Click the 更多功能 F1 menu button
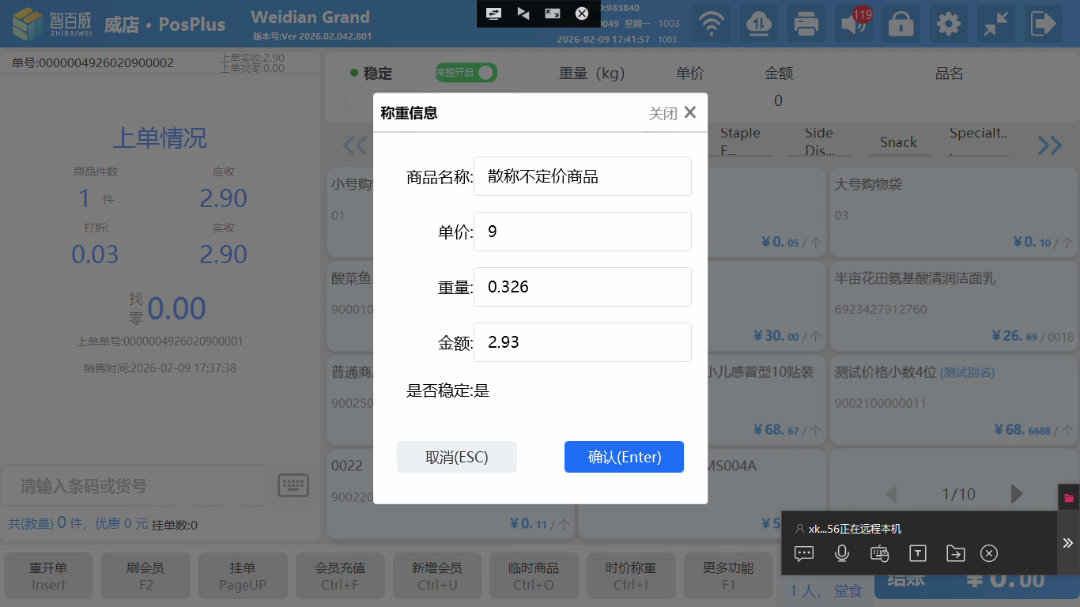This screenshot has height=607, width=1080. (727, 576)
